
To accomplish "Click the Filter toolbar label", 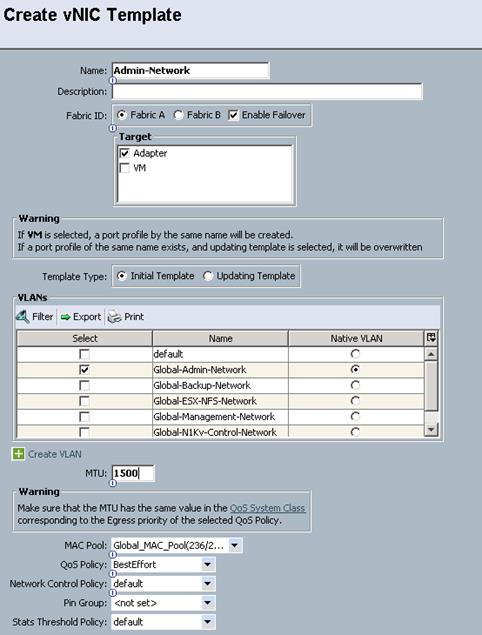I will click(x=43, y=317).
